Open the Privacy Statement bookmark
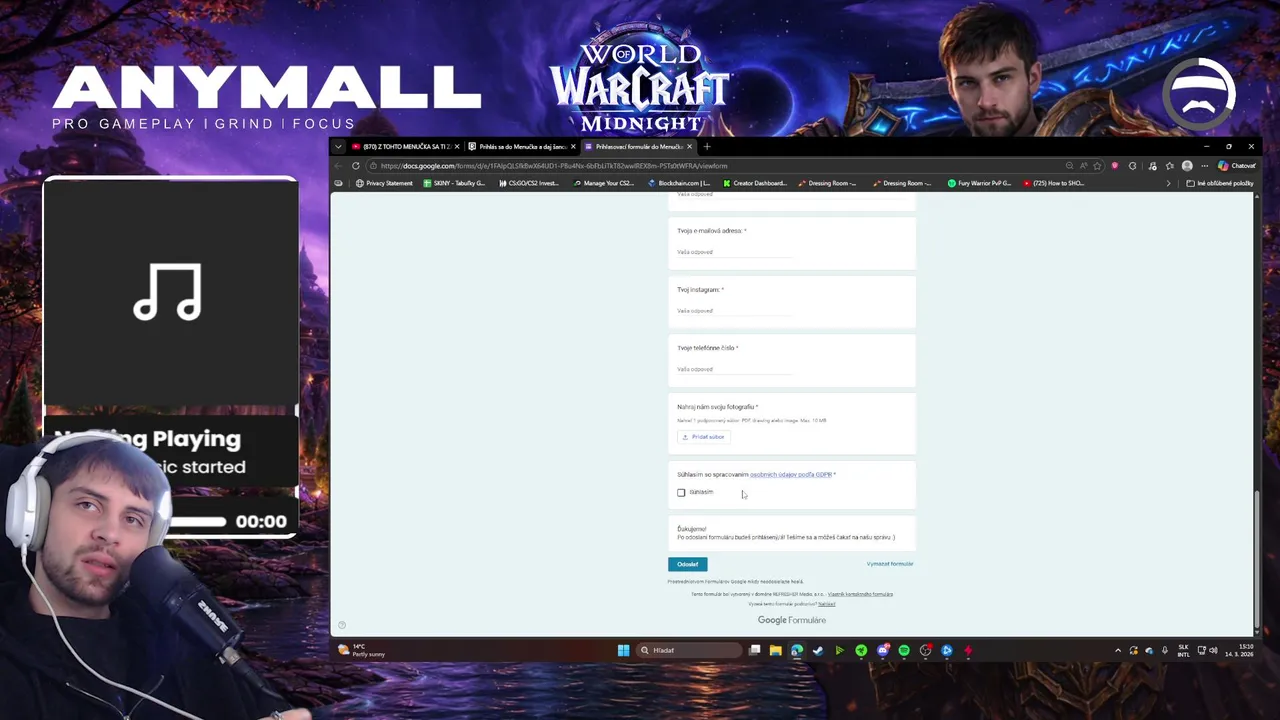Viewport: 1280px width, 720px height. coord(384,183)
